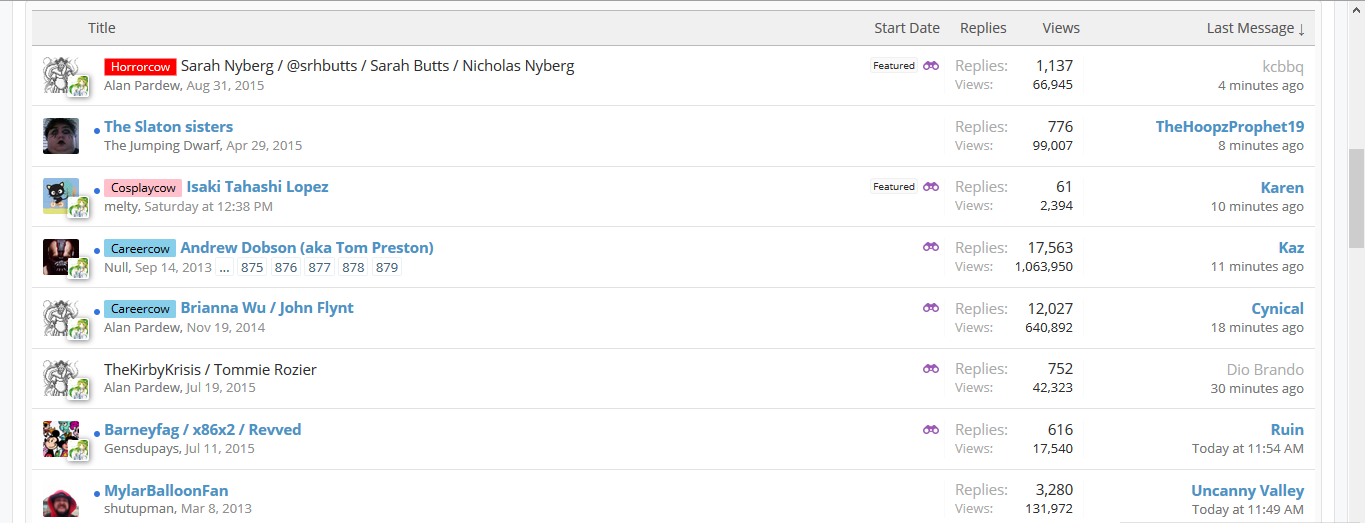The height and width of the screenshot is (523, 1365).
Task: View last poster Ruin's profile
Action: (x=1287, y=430)
